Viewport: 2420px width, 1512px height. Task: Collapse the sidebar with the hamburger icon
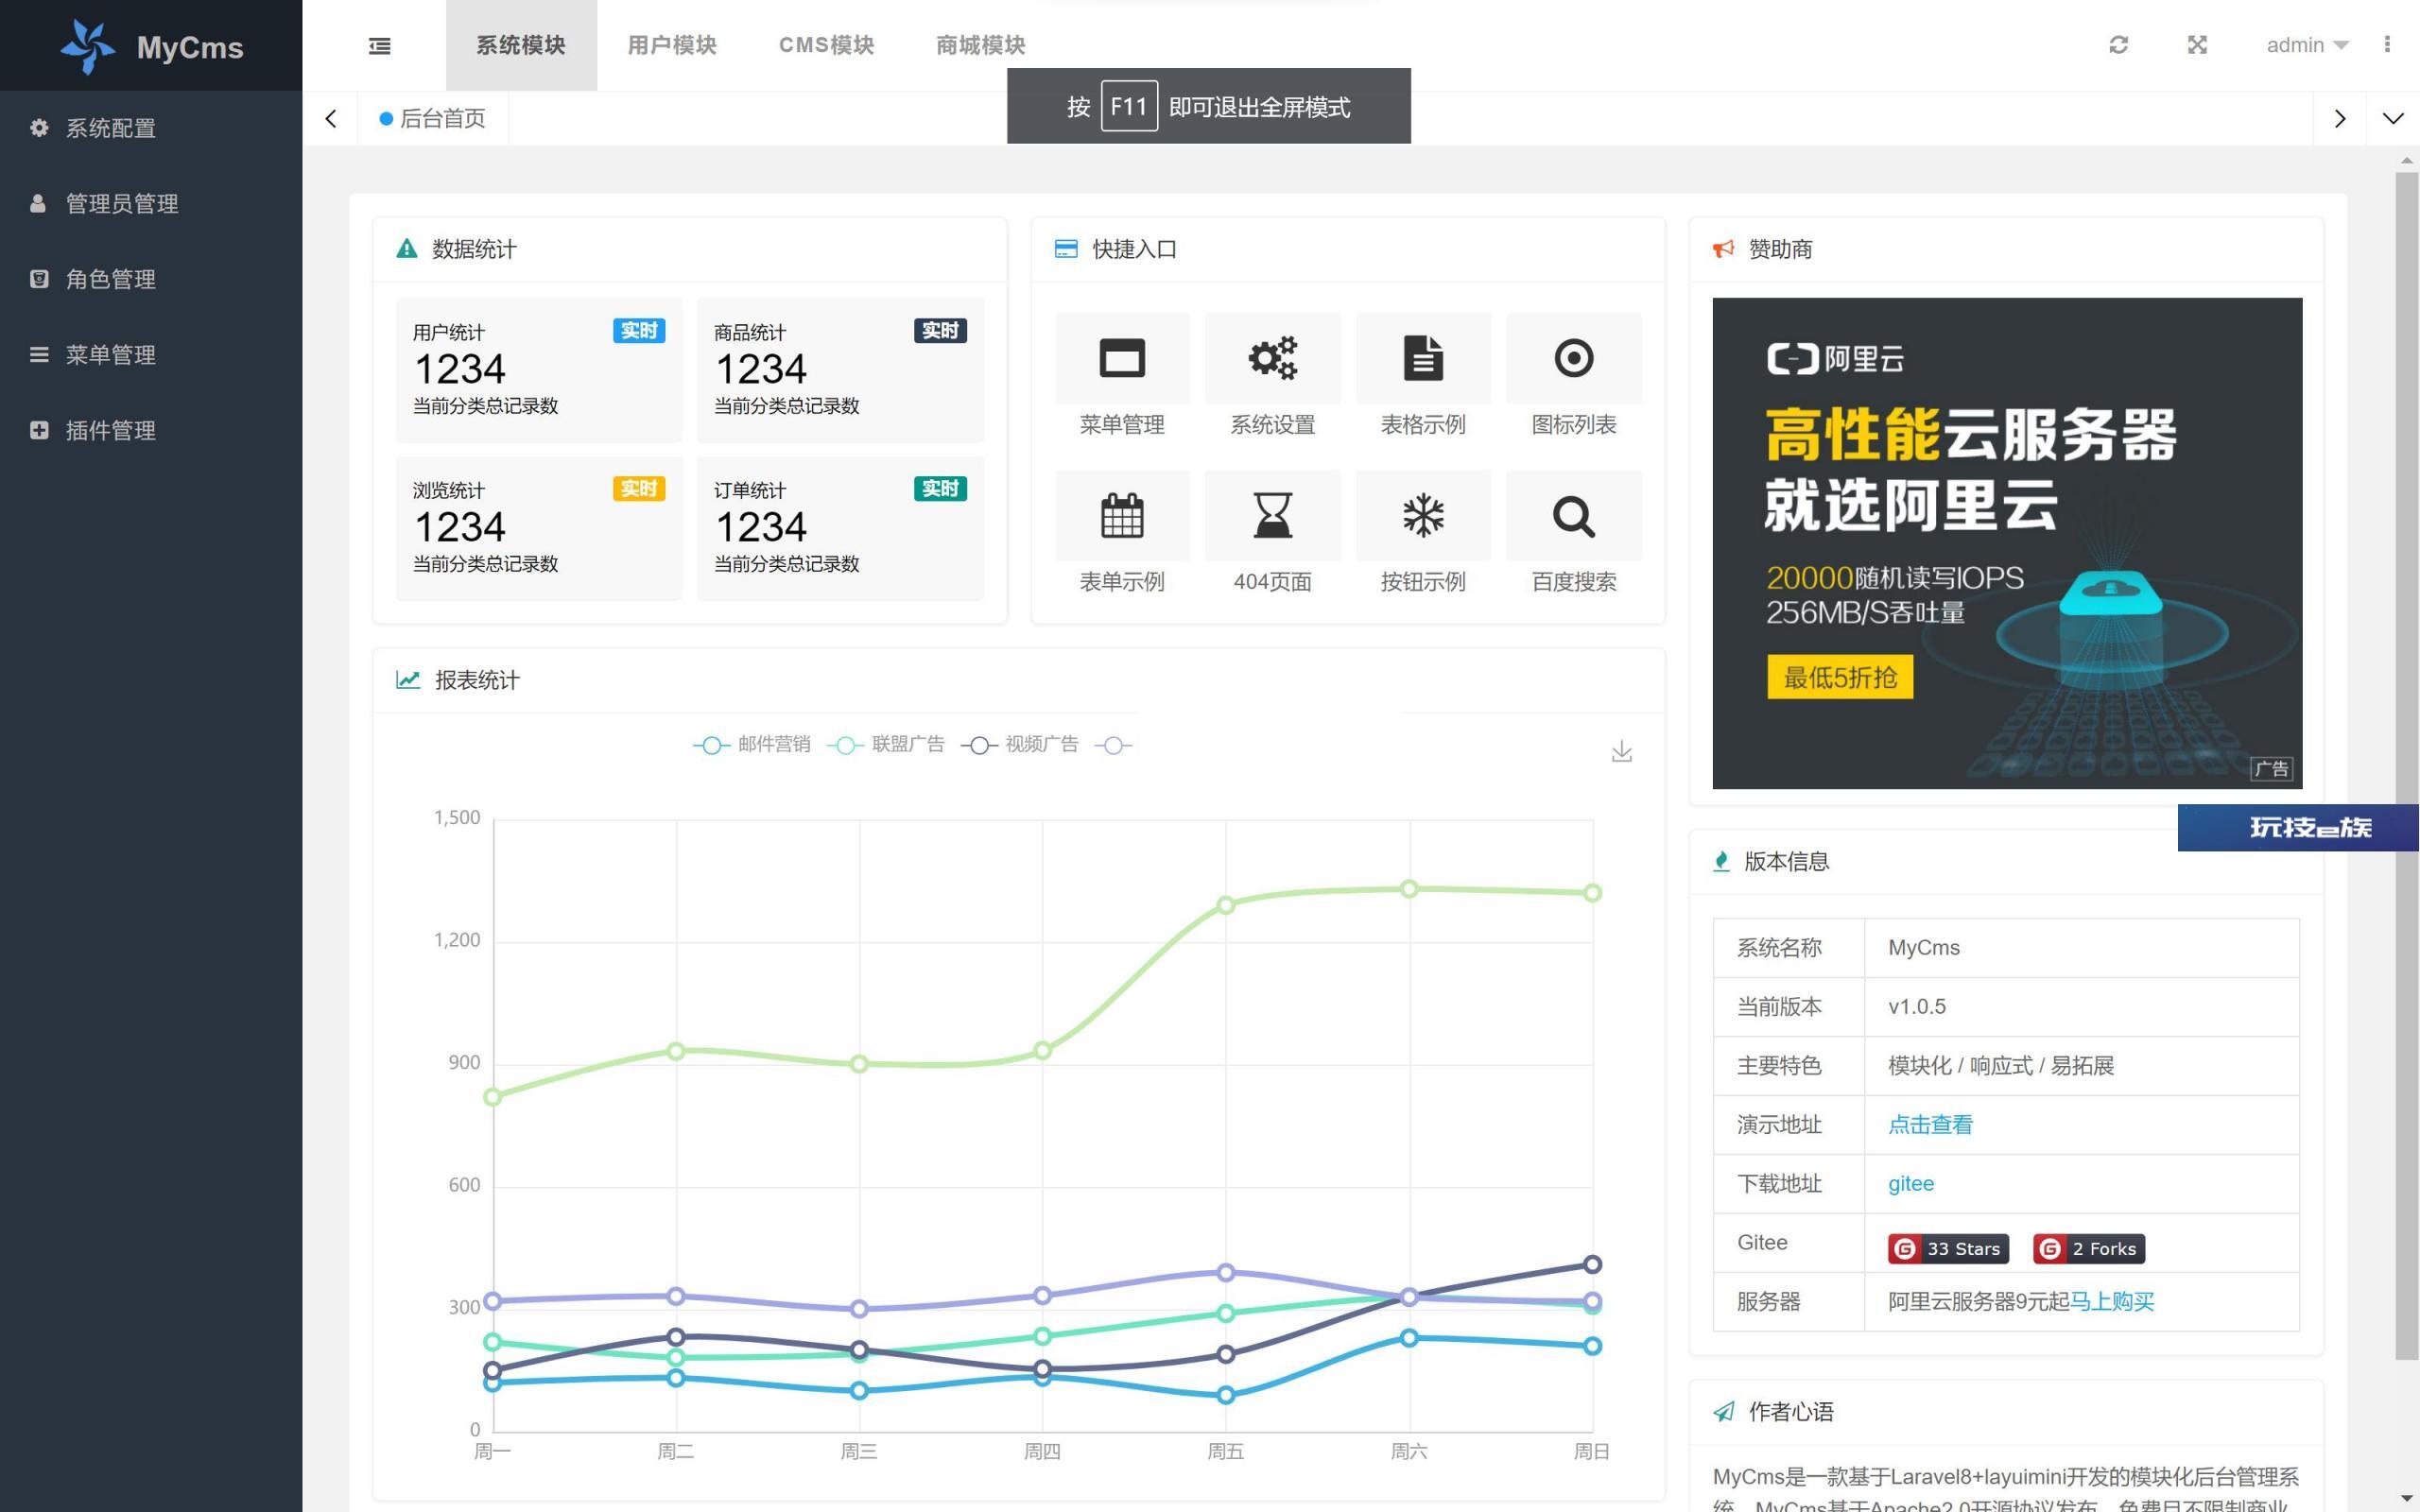(x=380, y=46)
